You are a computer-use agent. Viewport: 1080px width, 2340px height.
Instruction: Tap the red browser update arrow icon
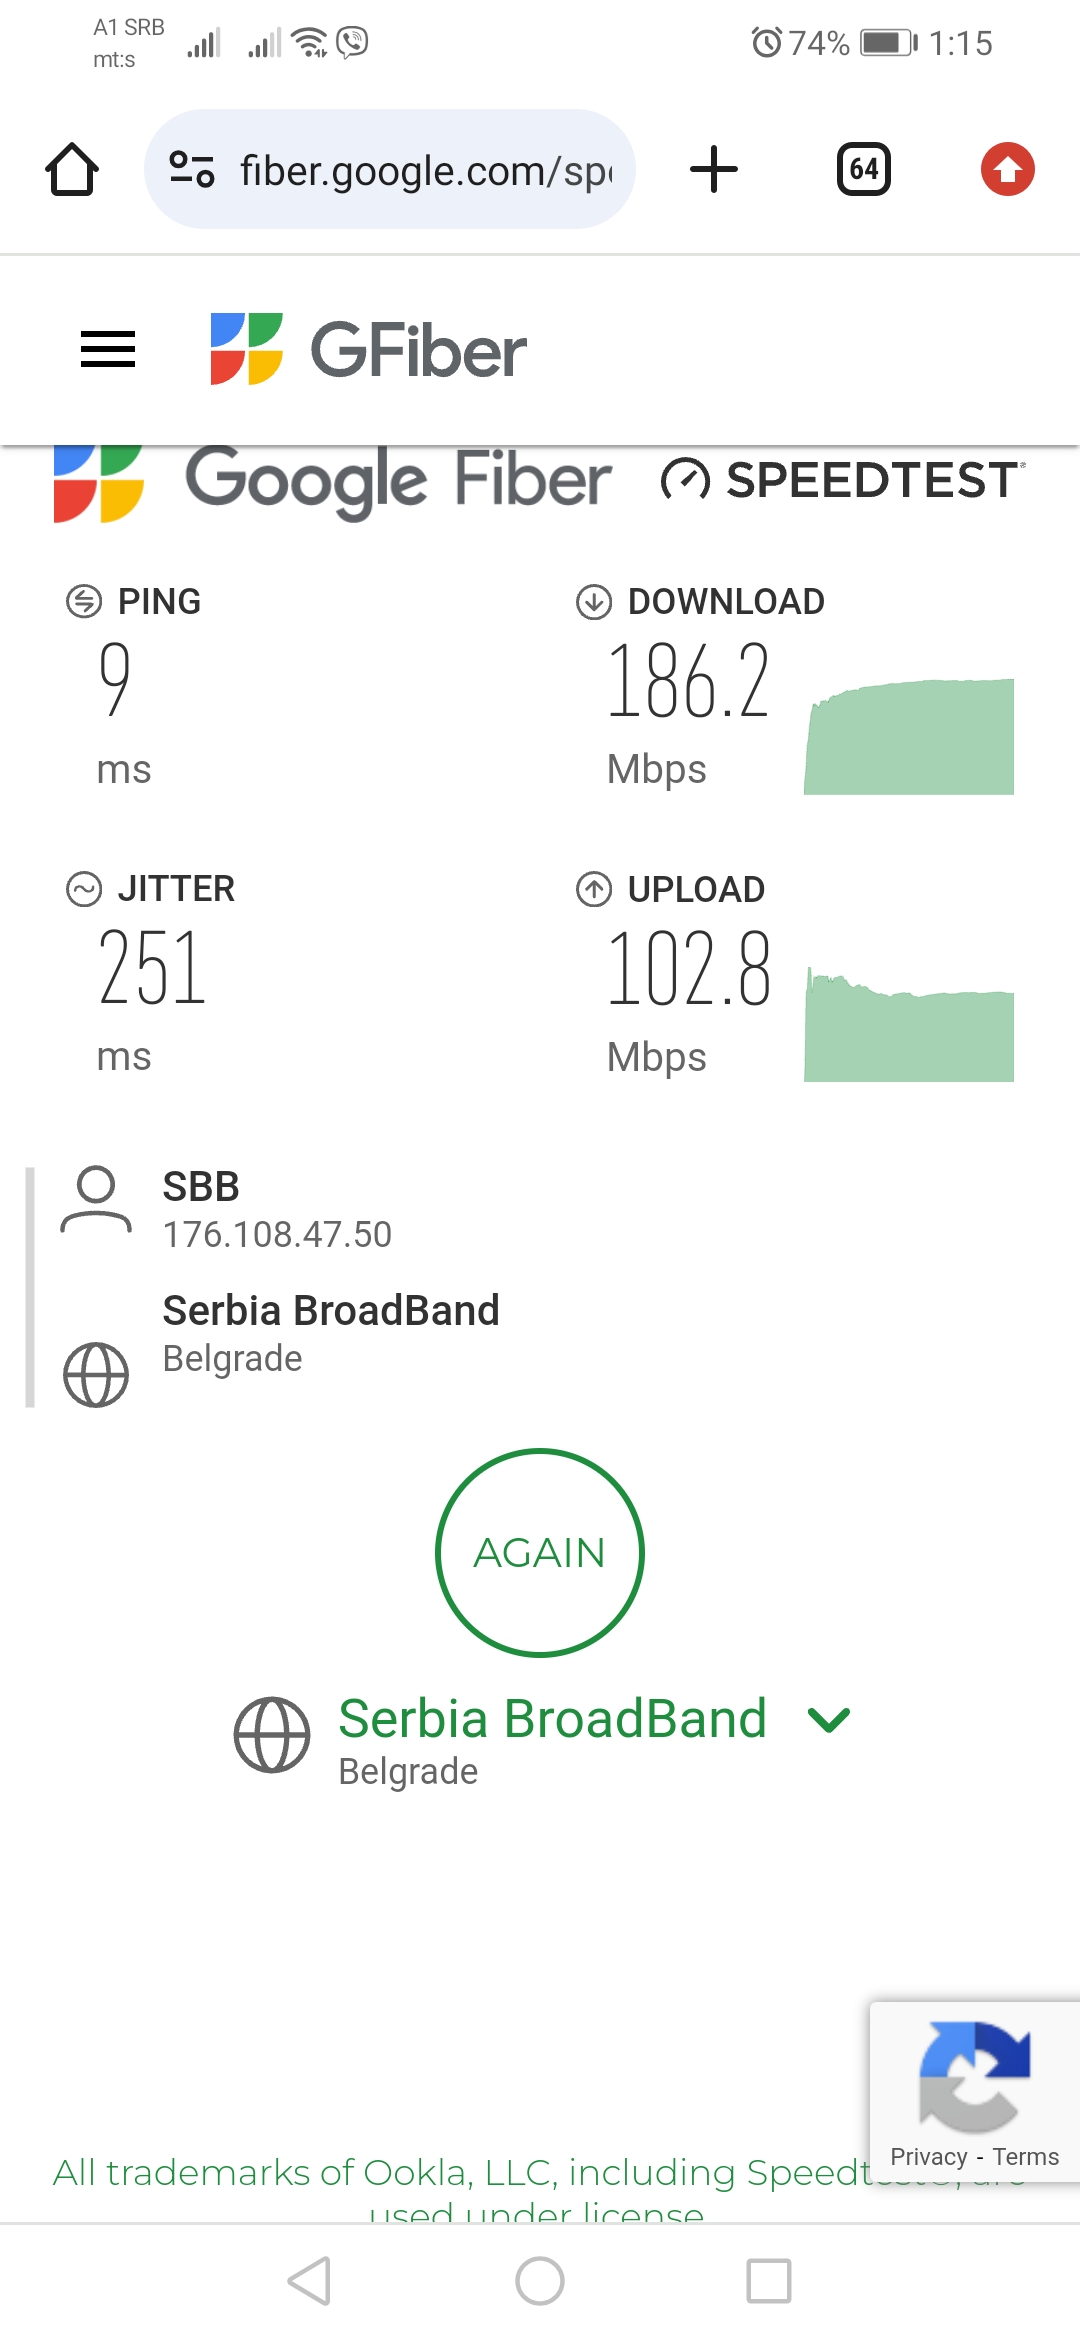[x=1007, y=169]
